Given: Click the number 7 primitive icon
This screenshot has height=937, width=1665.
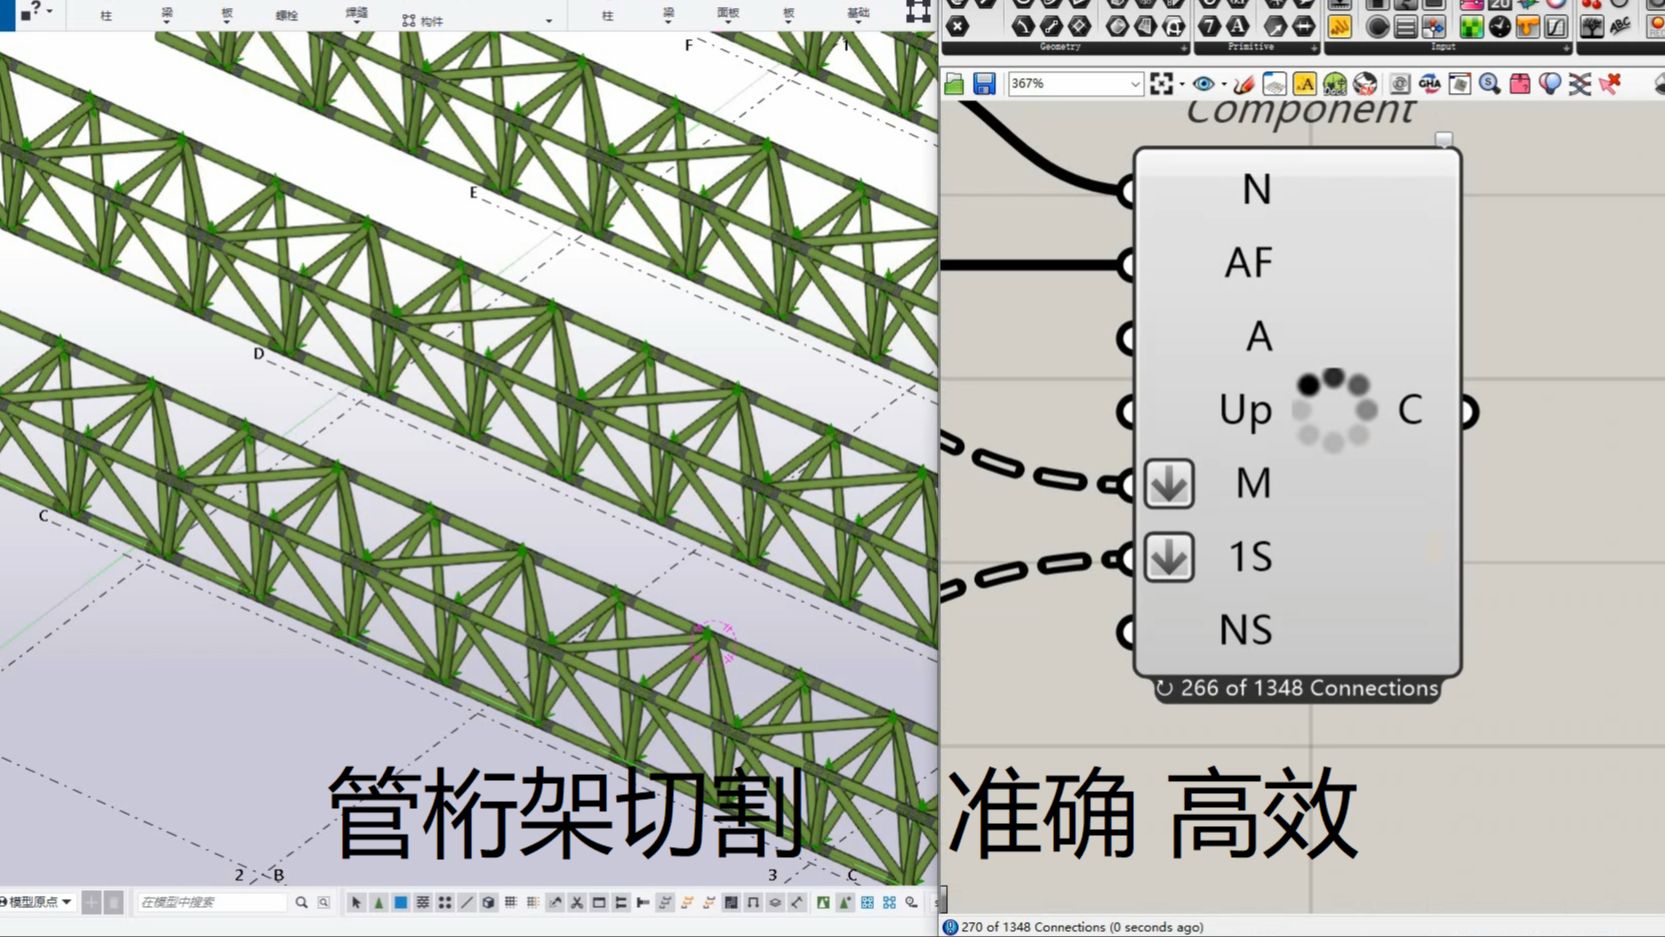Looking at the screenshot, I should point(1209,27).
